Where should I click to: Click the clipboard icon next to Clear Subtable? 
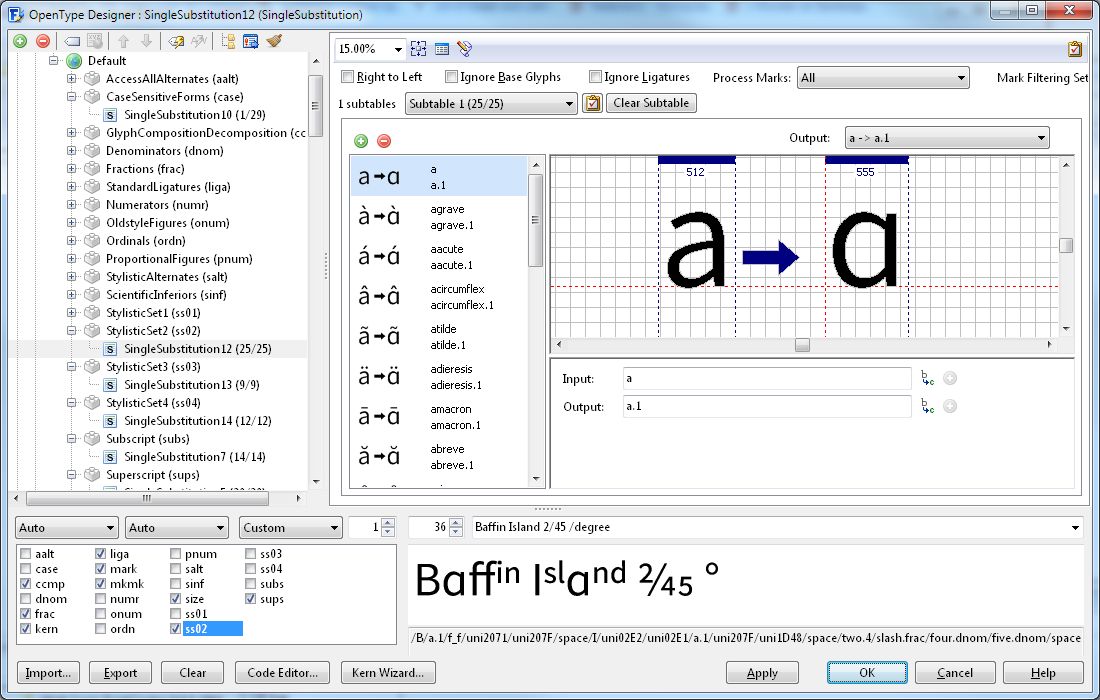click(592, 103)
